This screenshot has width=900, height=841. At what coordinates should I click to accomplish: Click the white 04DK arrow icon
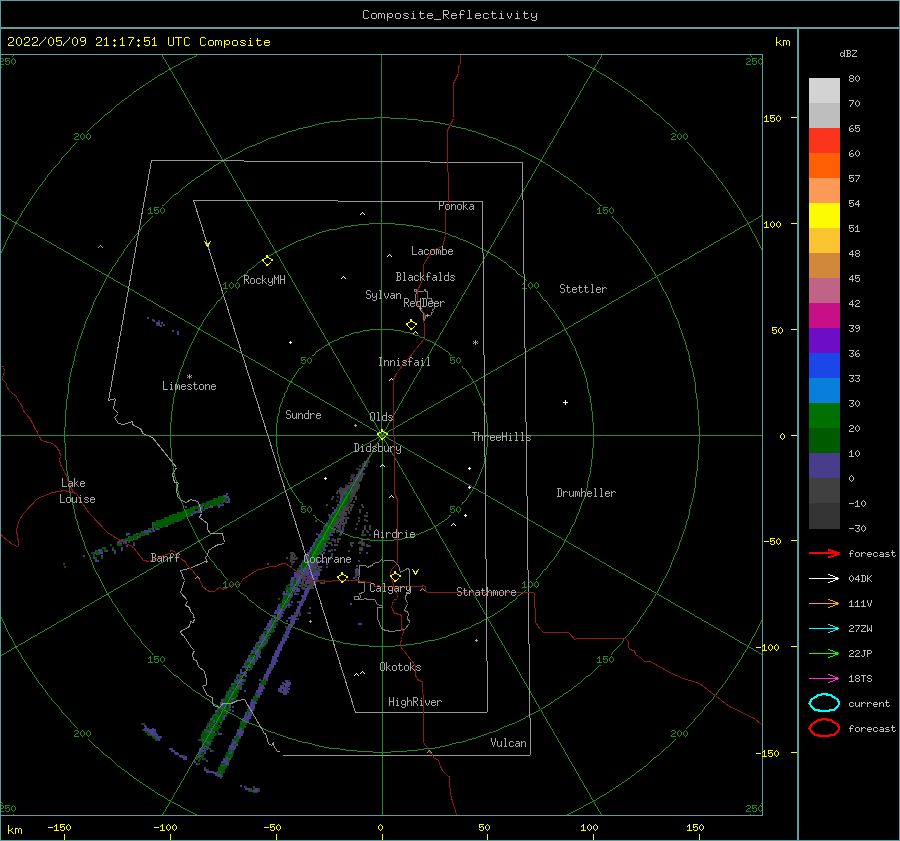[824, 579]
